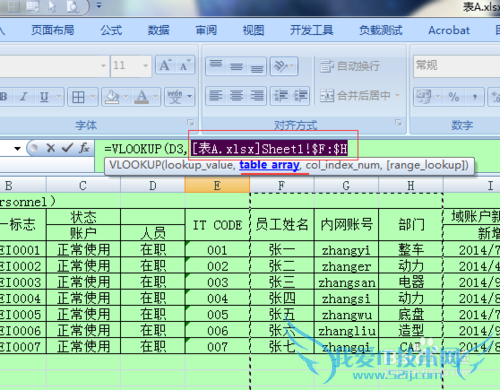Customize Quick Access Toolbar dropdown

click(x=99, y=5)
